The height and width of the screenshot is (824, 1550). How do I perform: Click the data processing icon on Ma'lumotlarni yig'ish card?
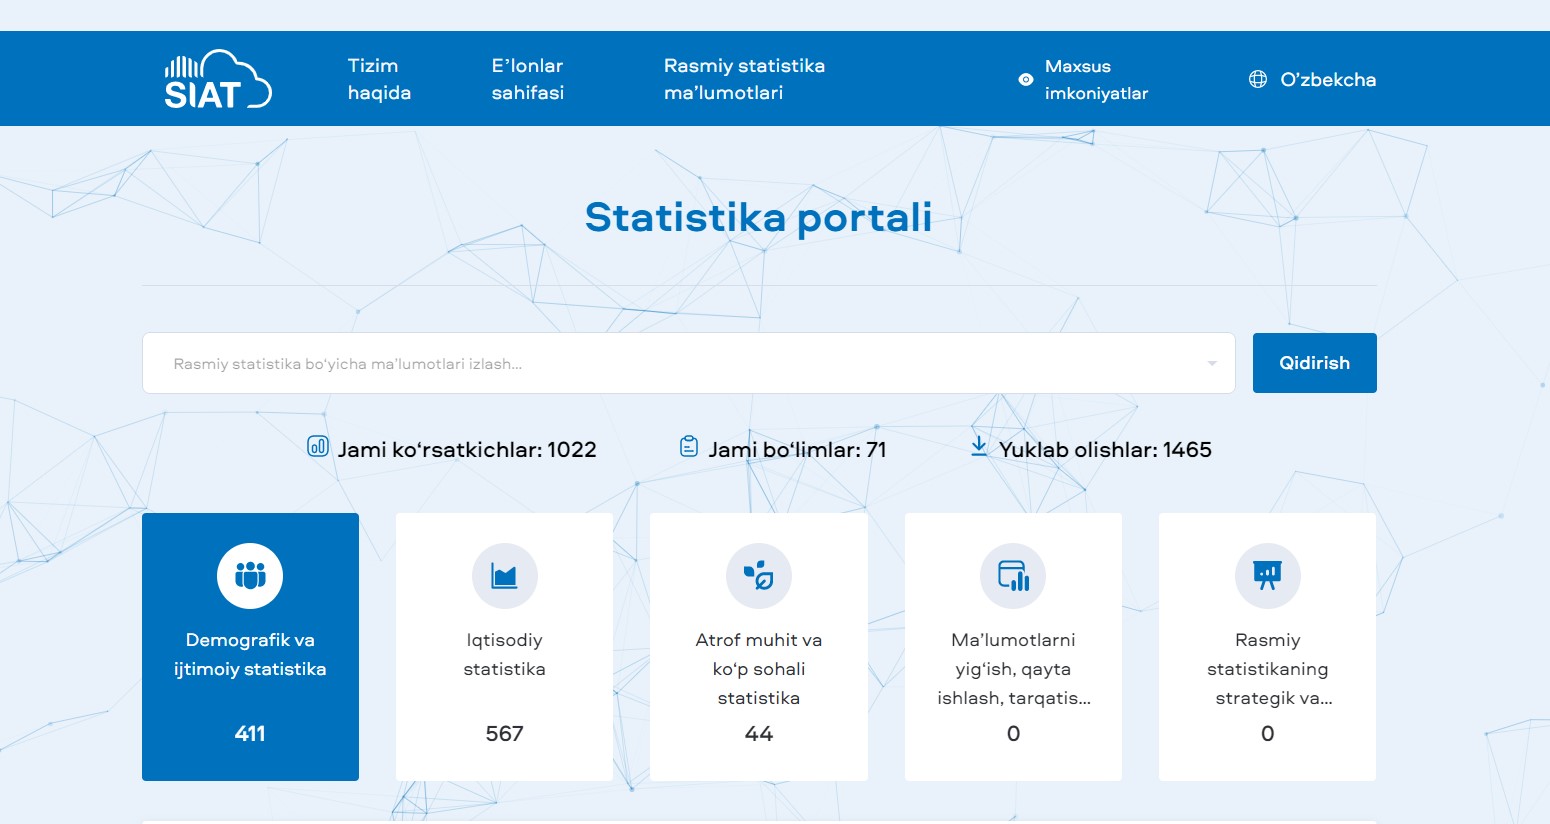click(1013, 576)
